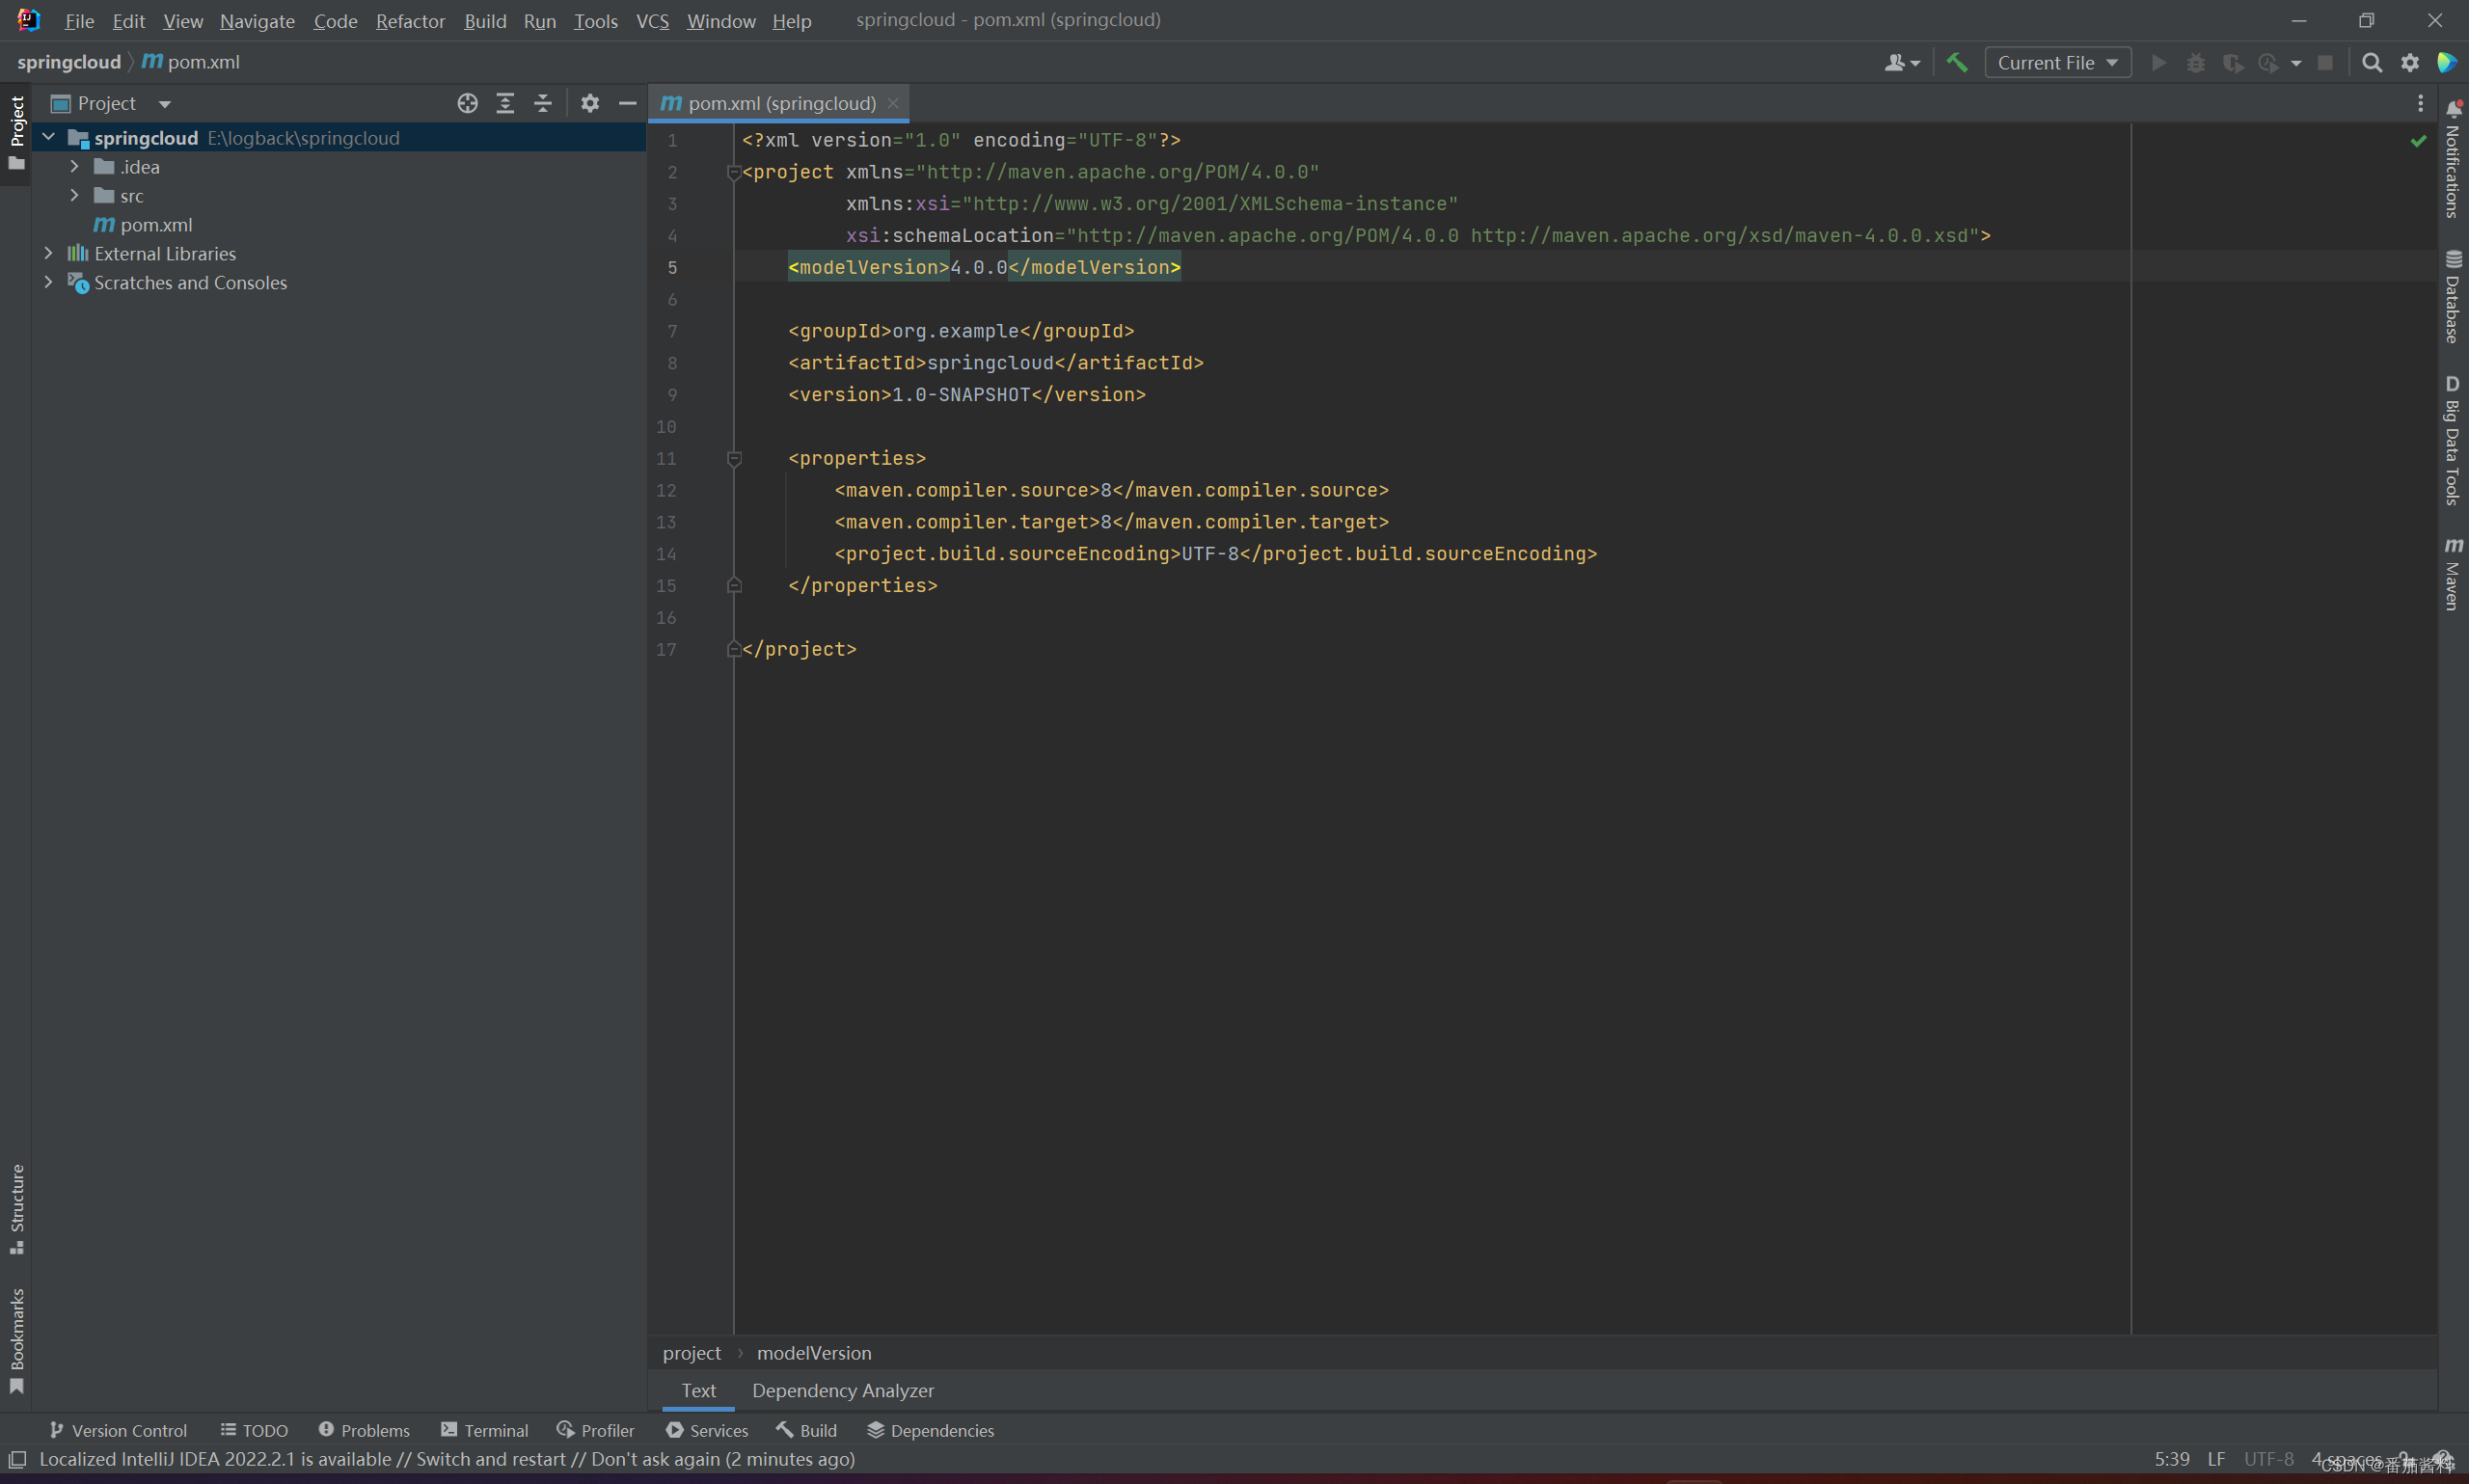Open the Refactor menu

[x=410, y=21]
